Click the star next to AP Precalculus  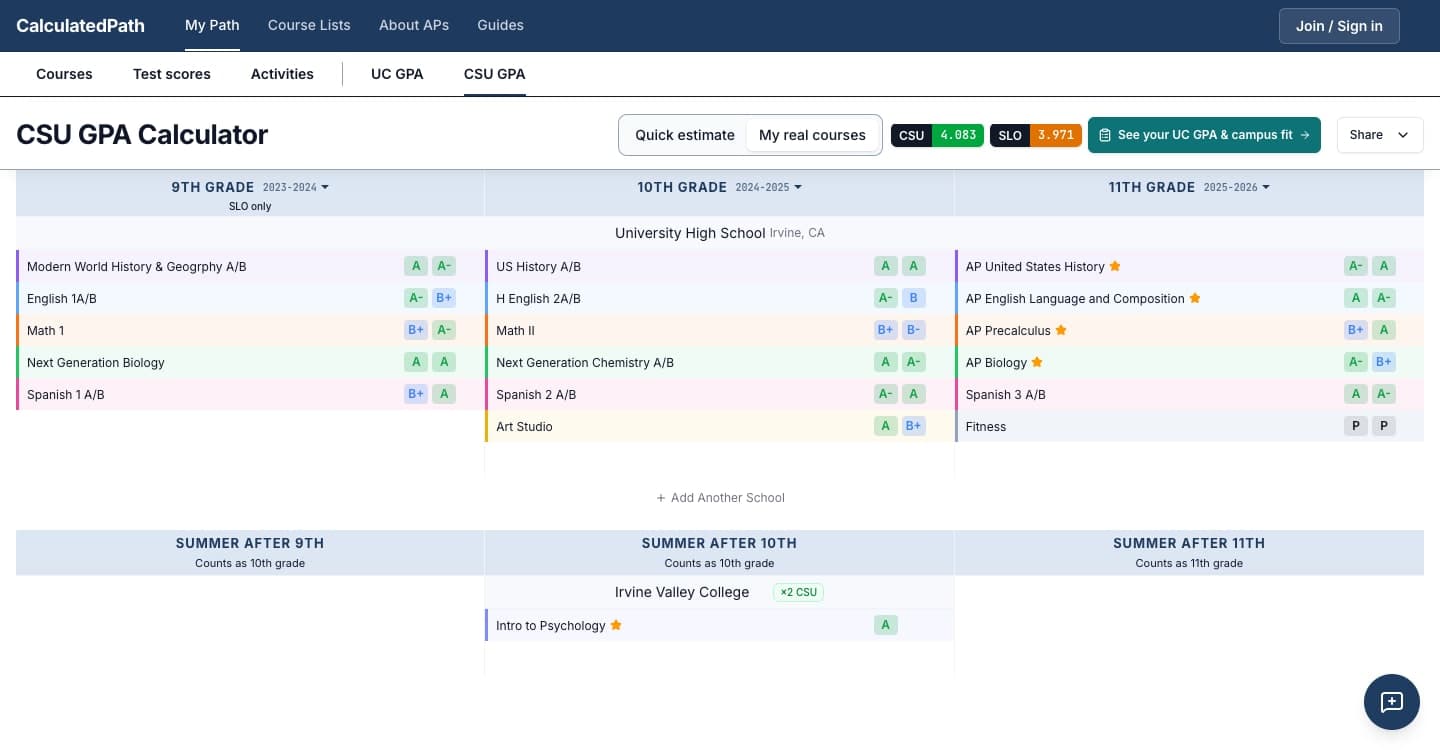pyautogui.click(x=1061, y=330)
